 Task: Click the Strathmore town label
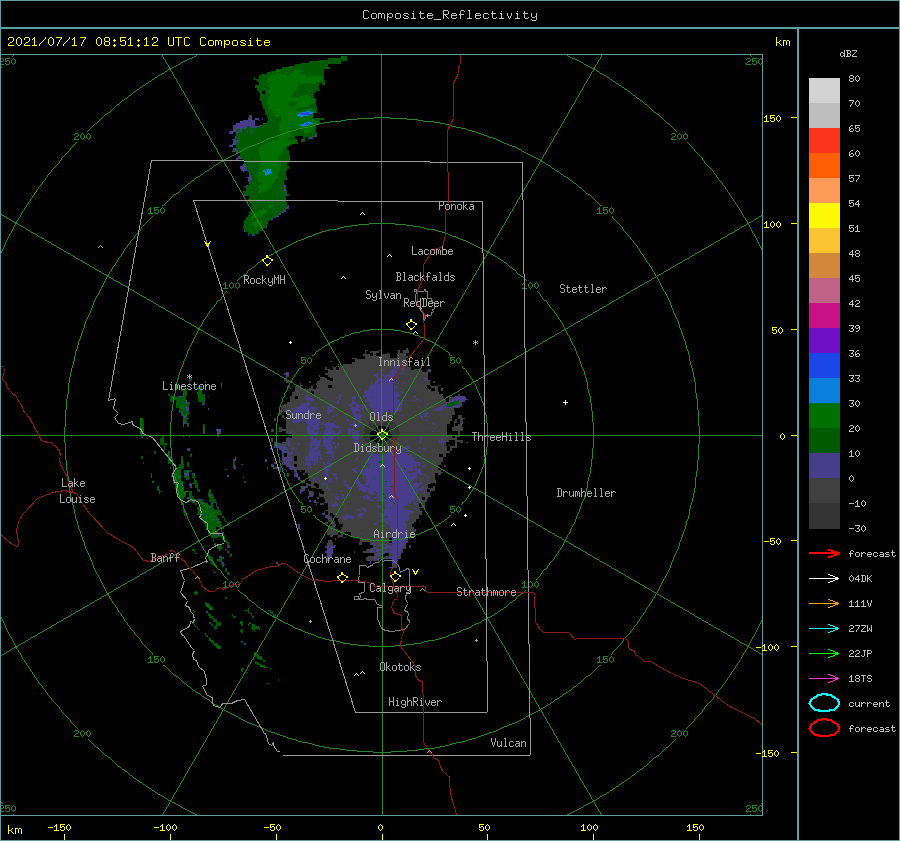point(486,592)
